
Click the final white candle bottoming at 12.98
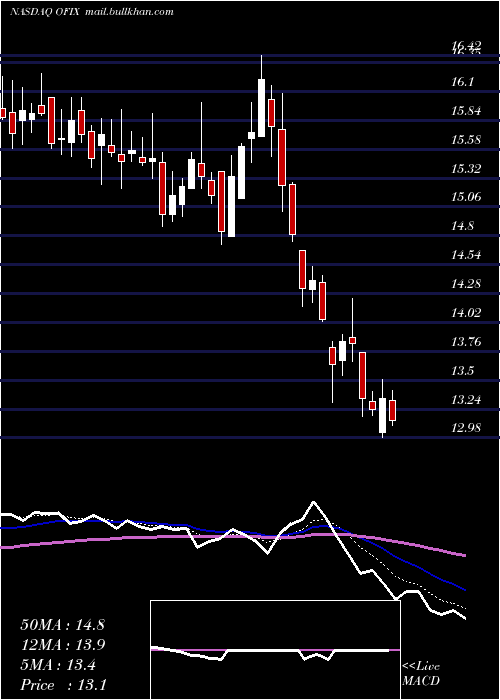[x=383, y=415]
